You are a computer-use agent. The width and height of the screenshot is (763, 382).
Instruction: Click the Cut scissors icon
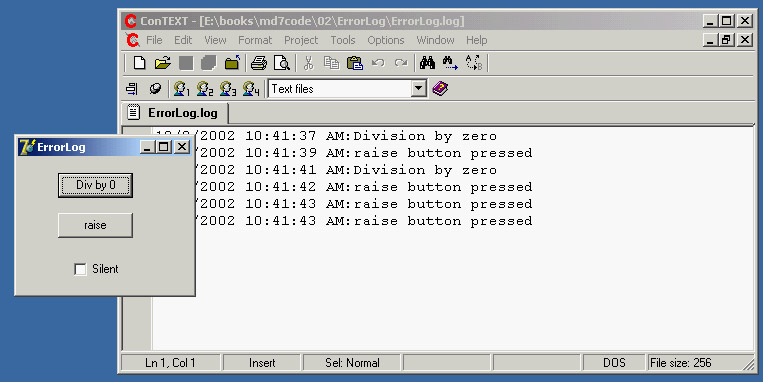click(x=309, y=63)
